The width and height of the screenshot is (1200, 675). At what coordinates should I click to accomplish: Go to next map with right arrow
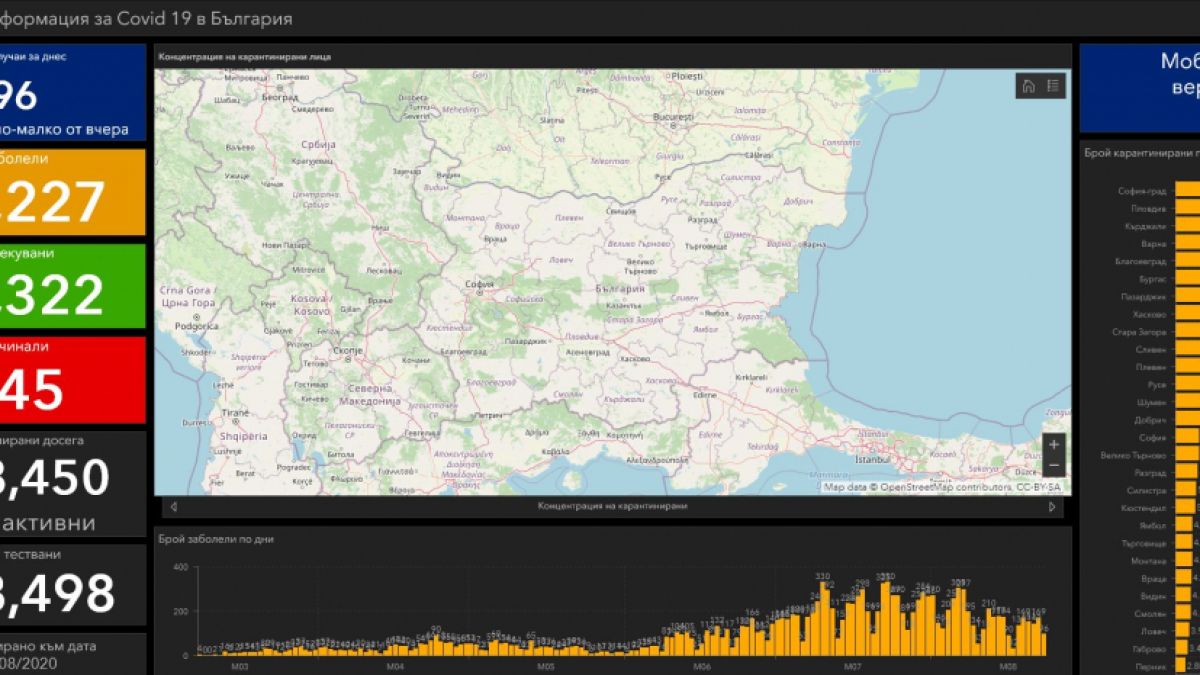click(1052, 507)
